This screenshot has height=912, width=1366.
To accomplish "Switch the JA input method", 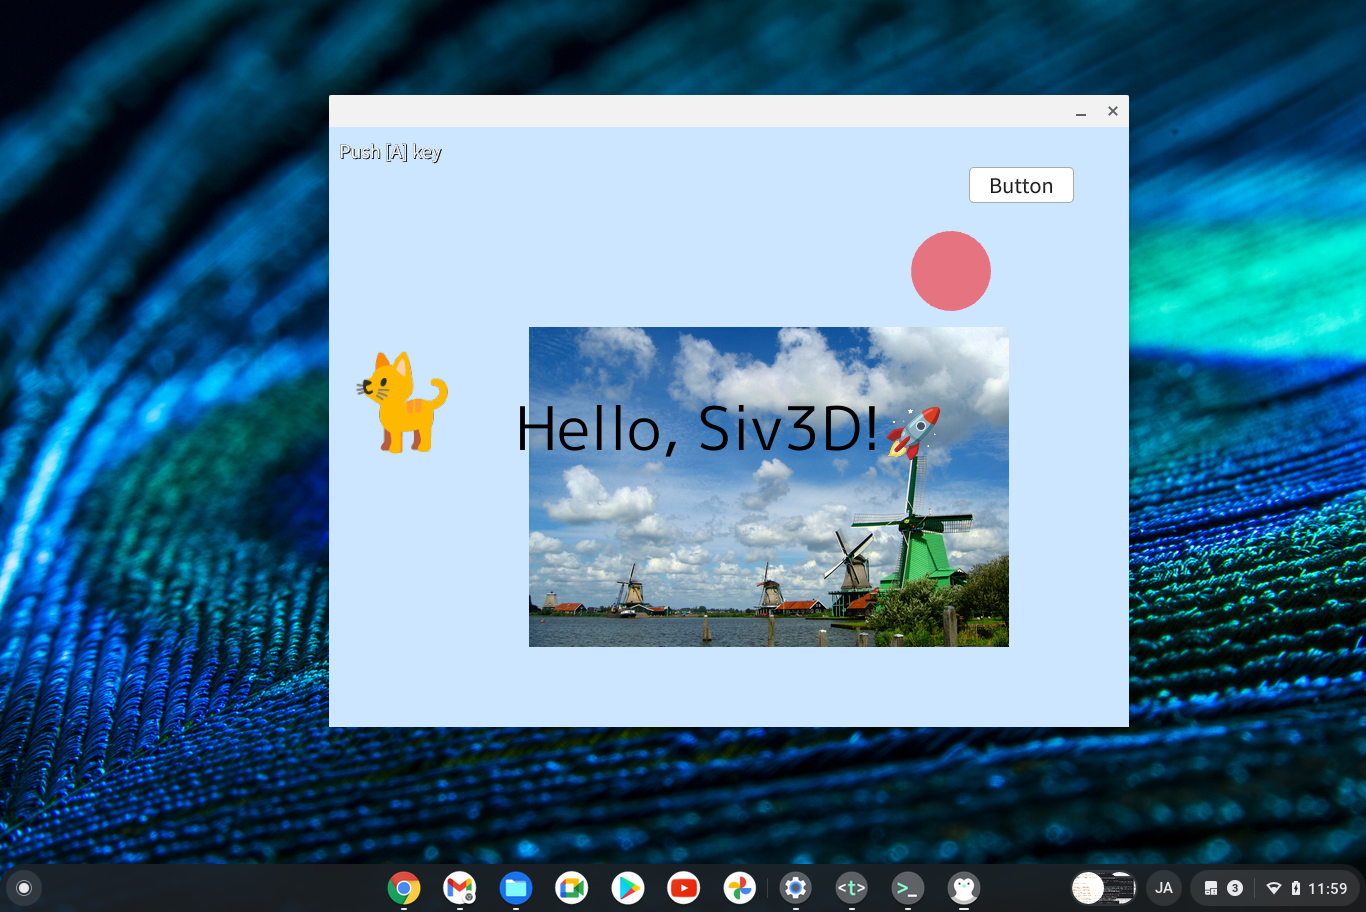I will click(x=1164, y=888).
